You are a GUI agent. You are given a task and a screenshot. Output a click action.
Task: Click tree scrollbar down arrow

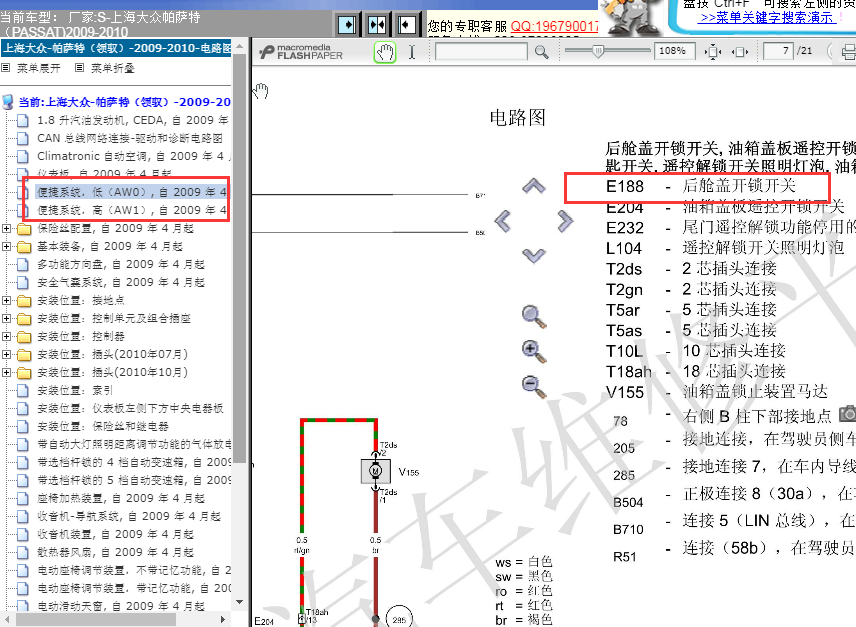tap(239, 602)
